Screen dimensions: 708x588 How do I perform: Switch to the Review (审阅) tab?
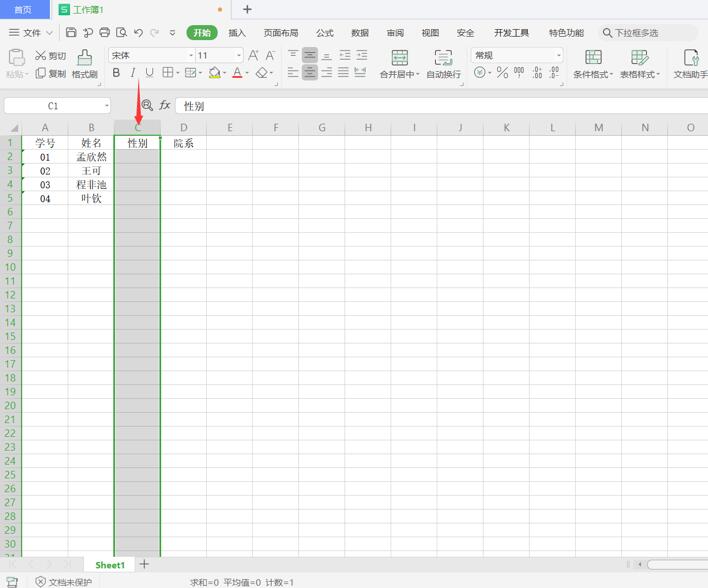click(395, 33)
